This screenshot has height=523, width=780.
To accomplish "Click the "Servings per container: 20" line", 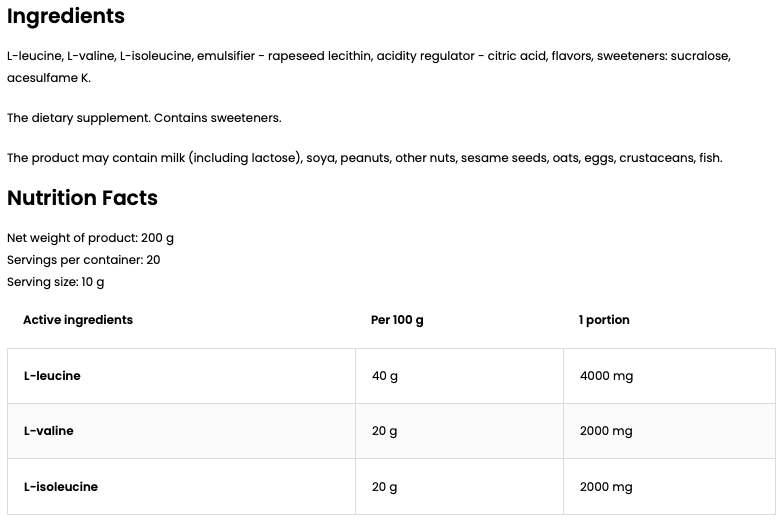I will (x=83, y=260).
